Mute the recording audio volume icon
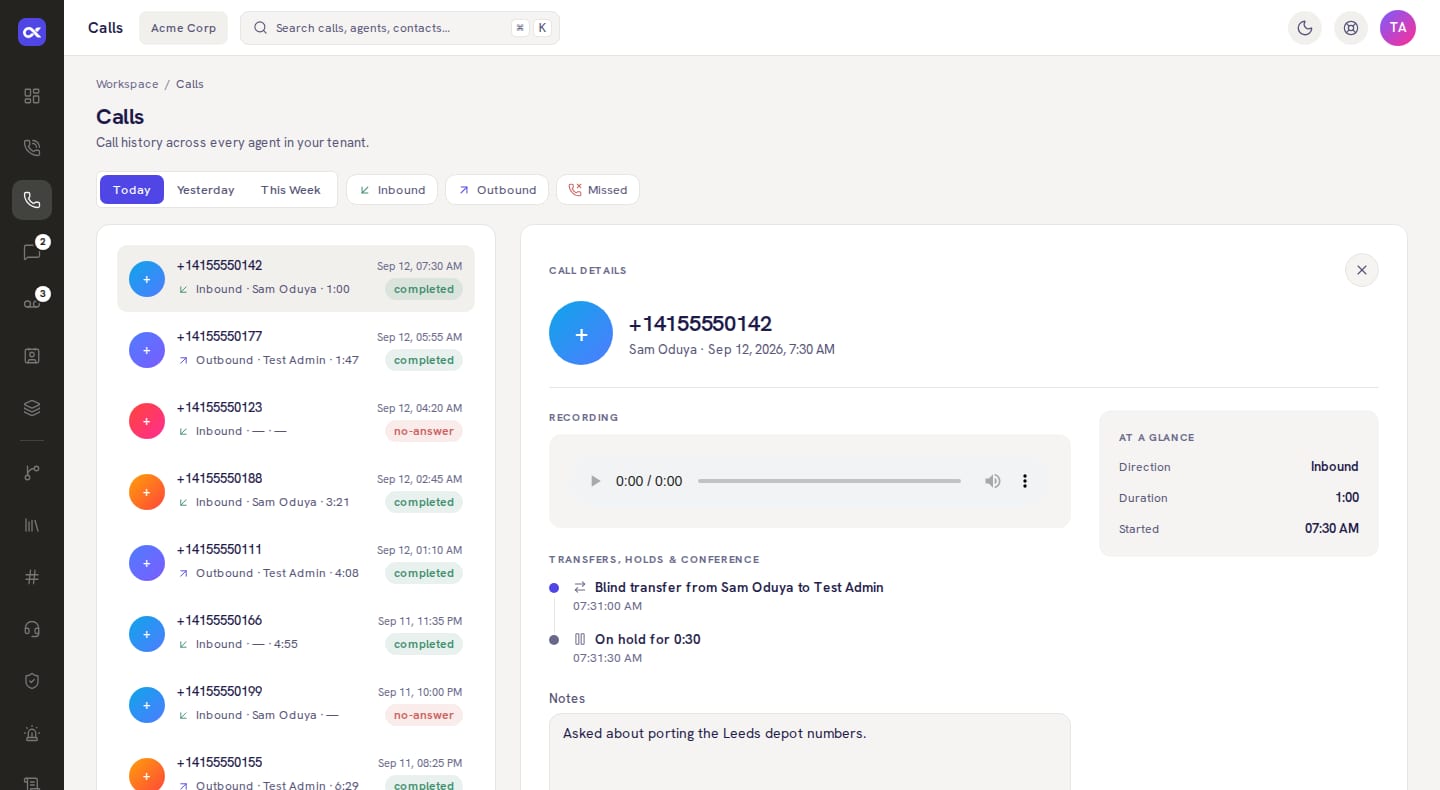Screen dimensions: 1440x790 coord(993,481)
